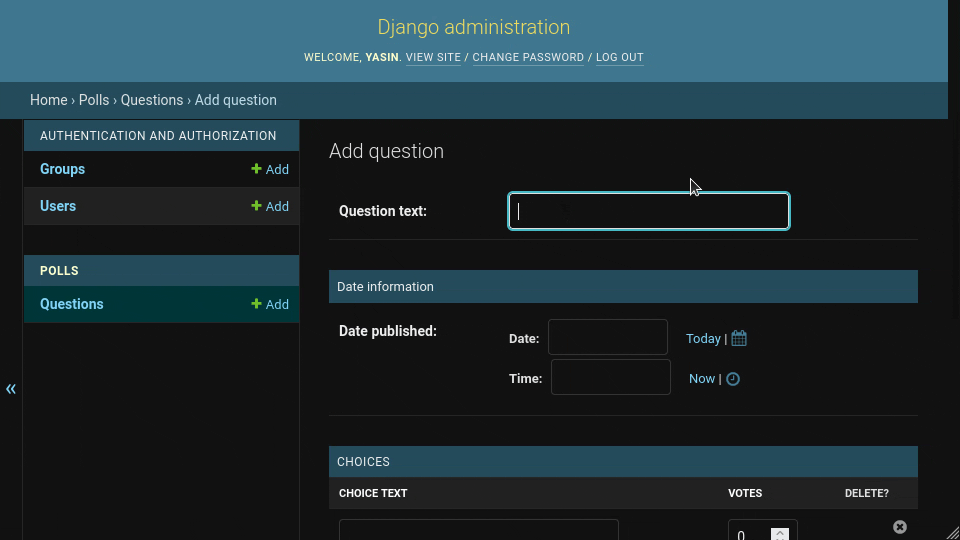Click the 'Question text:' label
960x540 pixels.
pyautogui.click(x=383, y=211)
